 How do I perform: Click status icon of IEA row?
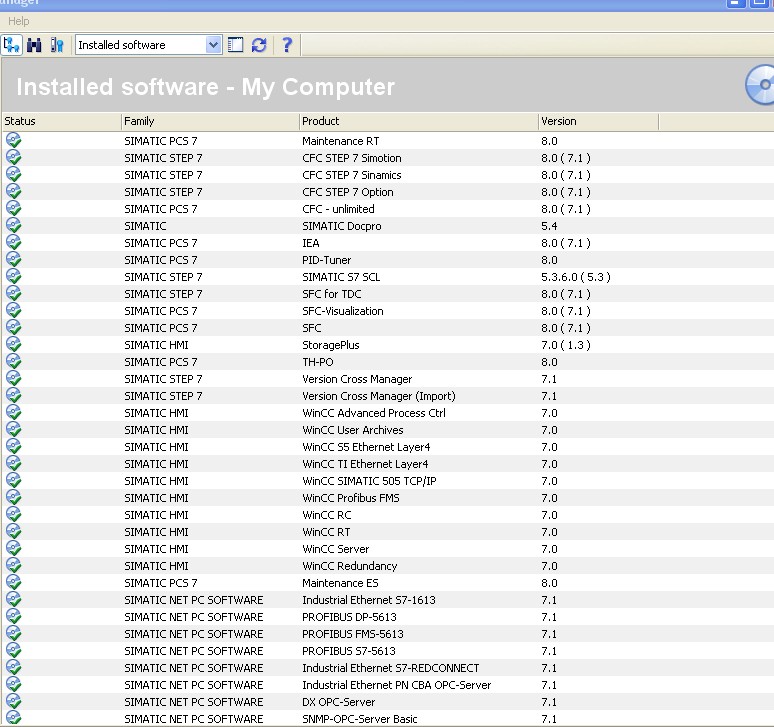[13, 243]
